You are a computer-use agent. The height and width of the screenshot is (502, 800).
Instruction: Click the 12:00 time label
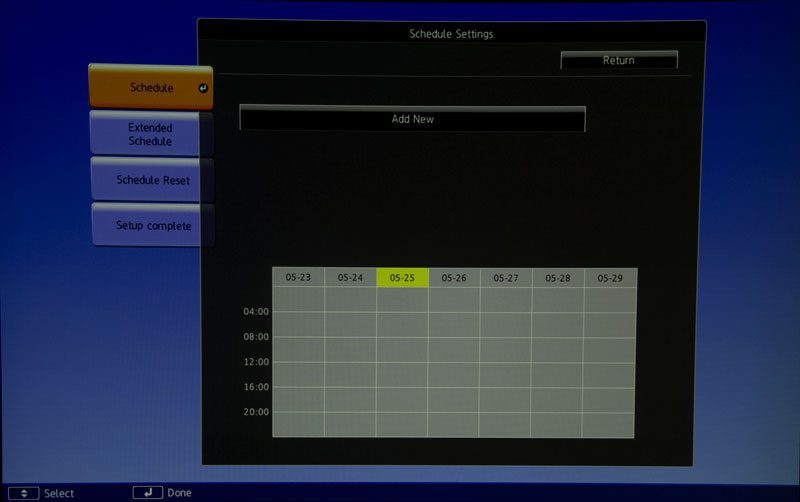(256, 362)
